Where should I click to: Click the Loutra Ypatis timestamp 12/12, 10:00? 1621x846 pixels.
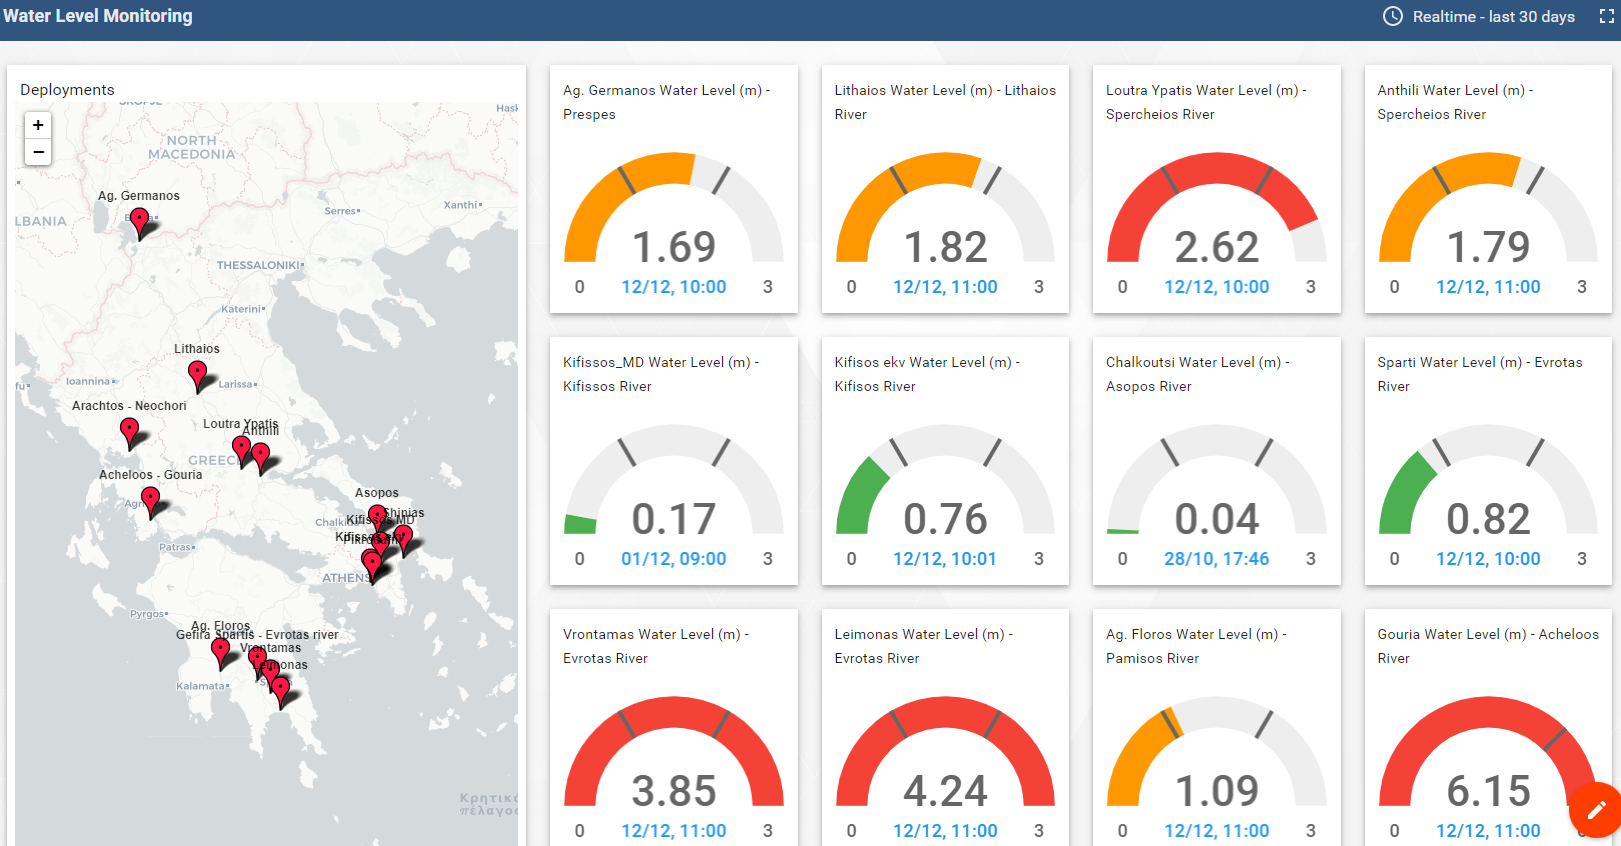click(1217, 287)
